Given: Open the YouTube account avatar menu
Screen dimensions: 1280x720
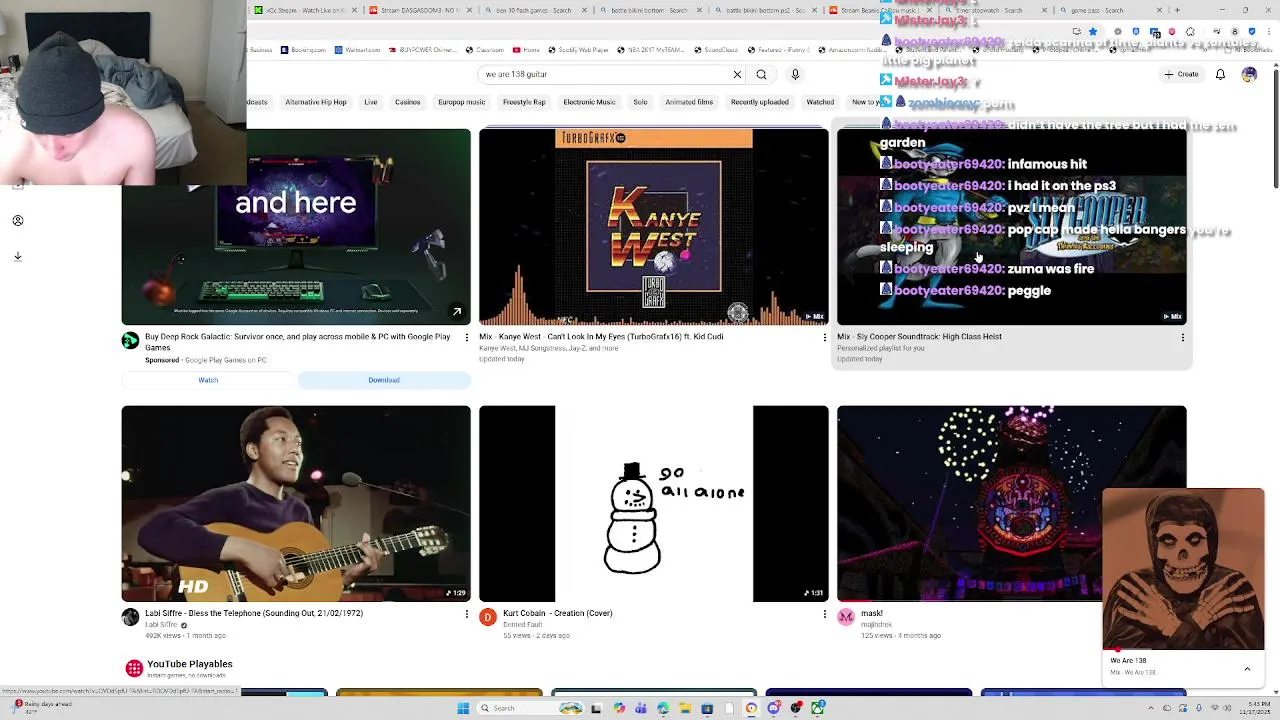Looking at the screenshot, I should coord(1249,74).
